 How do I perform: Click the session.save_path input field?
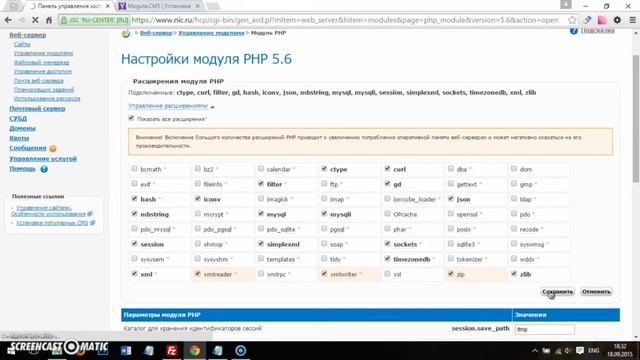click(x=544, y=329)
